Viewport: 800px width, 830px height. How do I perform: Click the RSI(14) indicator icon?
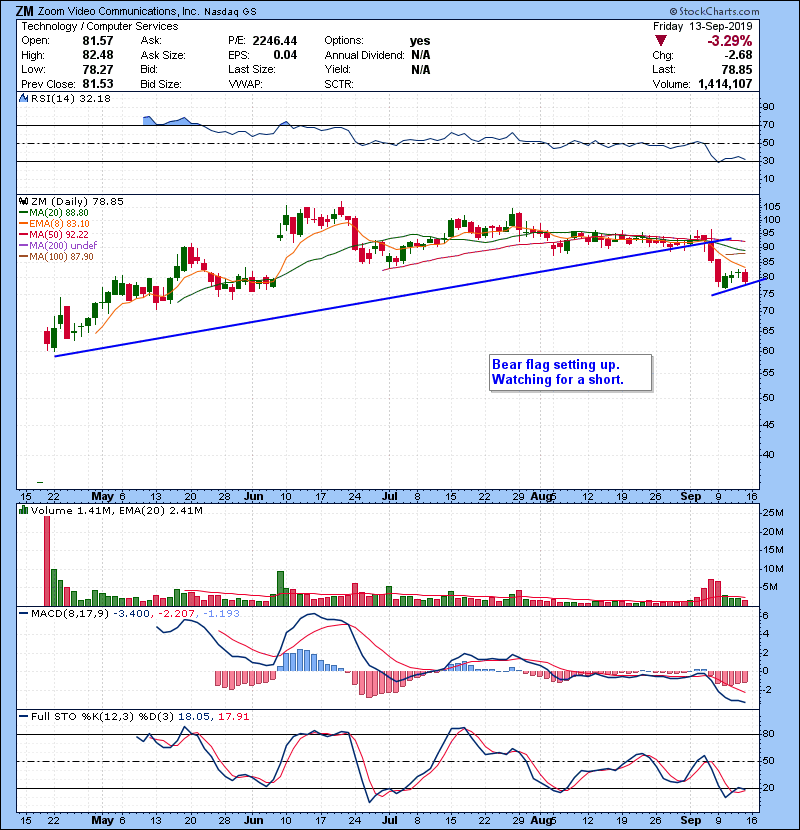coord(23,98)
